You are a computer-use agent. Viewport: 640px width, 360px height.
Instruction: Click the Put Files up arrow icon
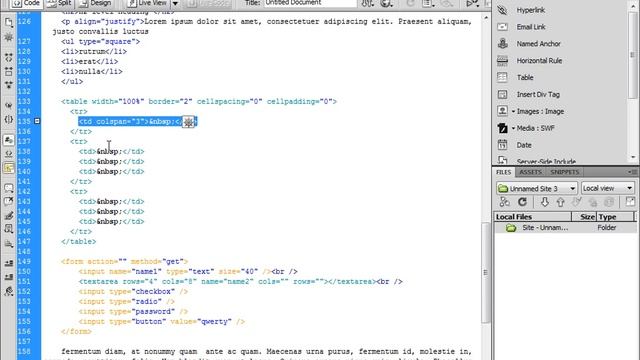560,202
